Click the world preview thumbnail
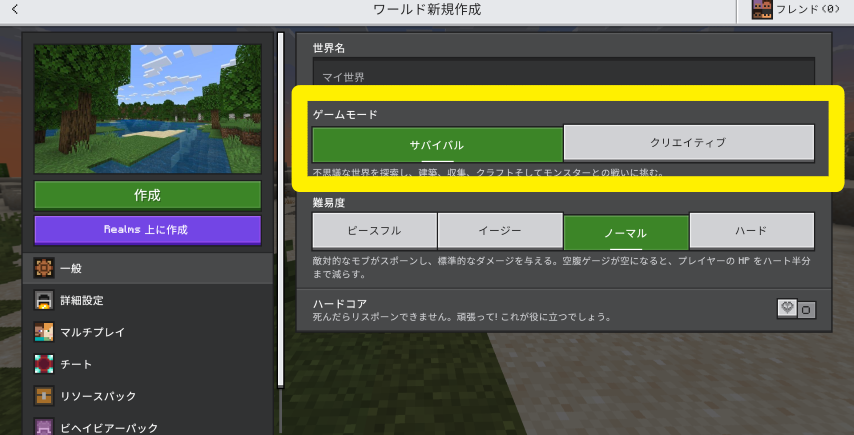Screen dimensions: 854x435 click(x=148, y=109)
